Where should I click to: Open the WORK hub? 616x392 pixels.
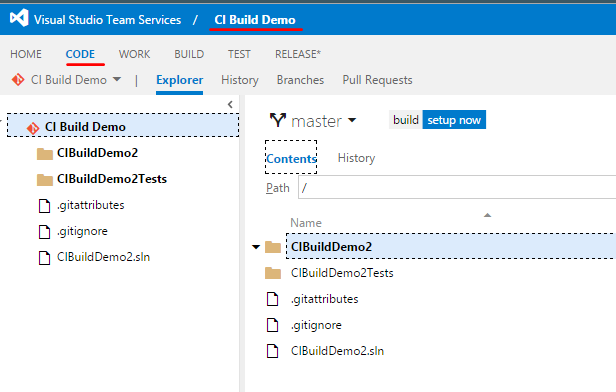click(x=134, y=54)
